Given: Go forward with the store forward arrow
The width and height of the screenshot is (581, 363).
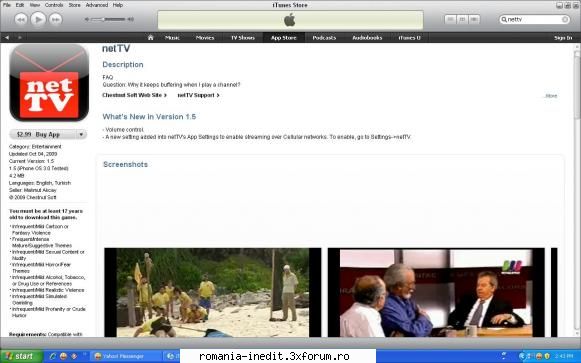Looking at the screenshot, I should click(20, 37).
